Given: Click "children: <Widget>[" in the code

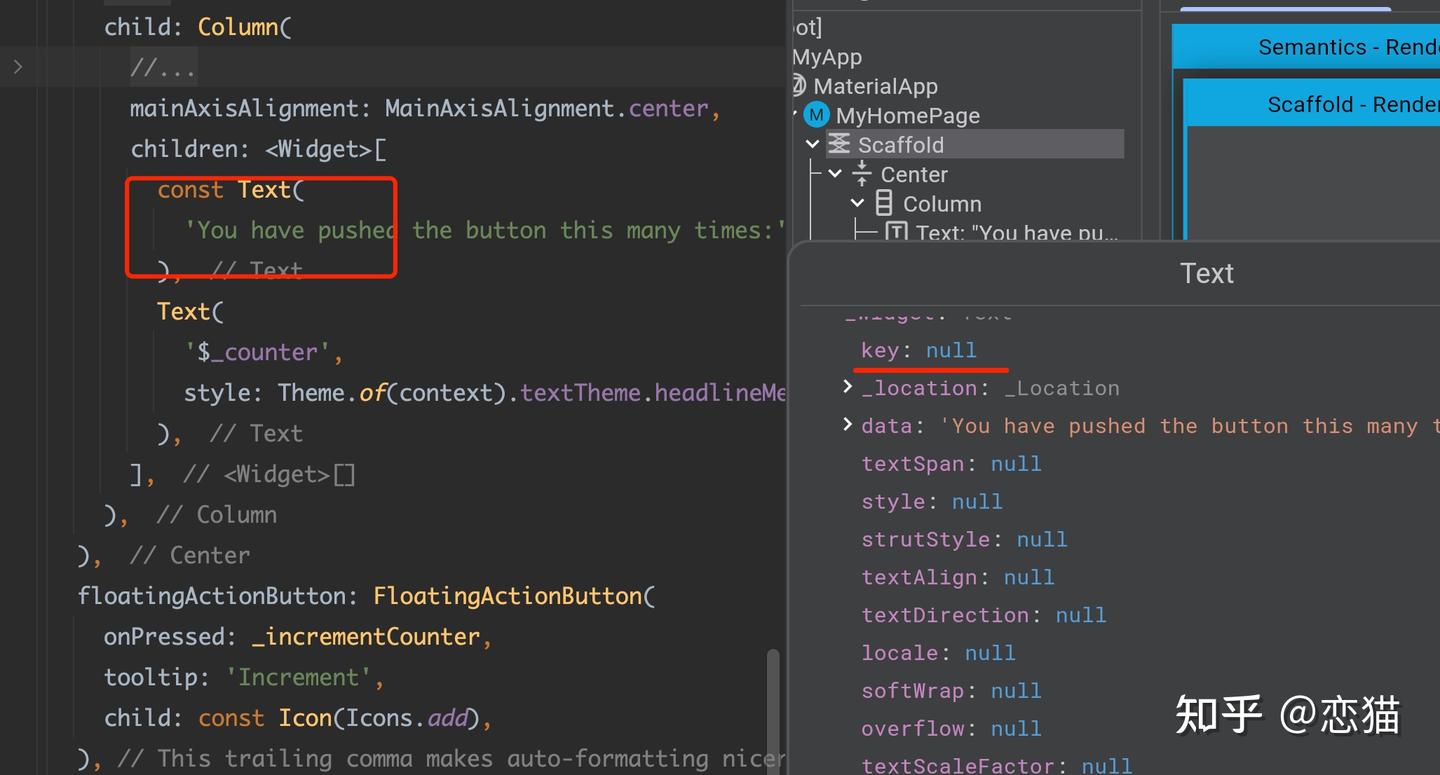Looking at the screenshot, I should [258, 149].
